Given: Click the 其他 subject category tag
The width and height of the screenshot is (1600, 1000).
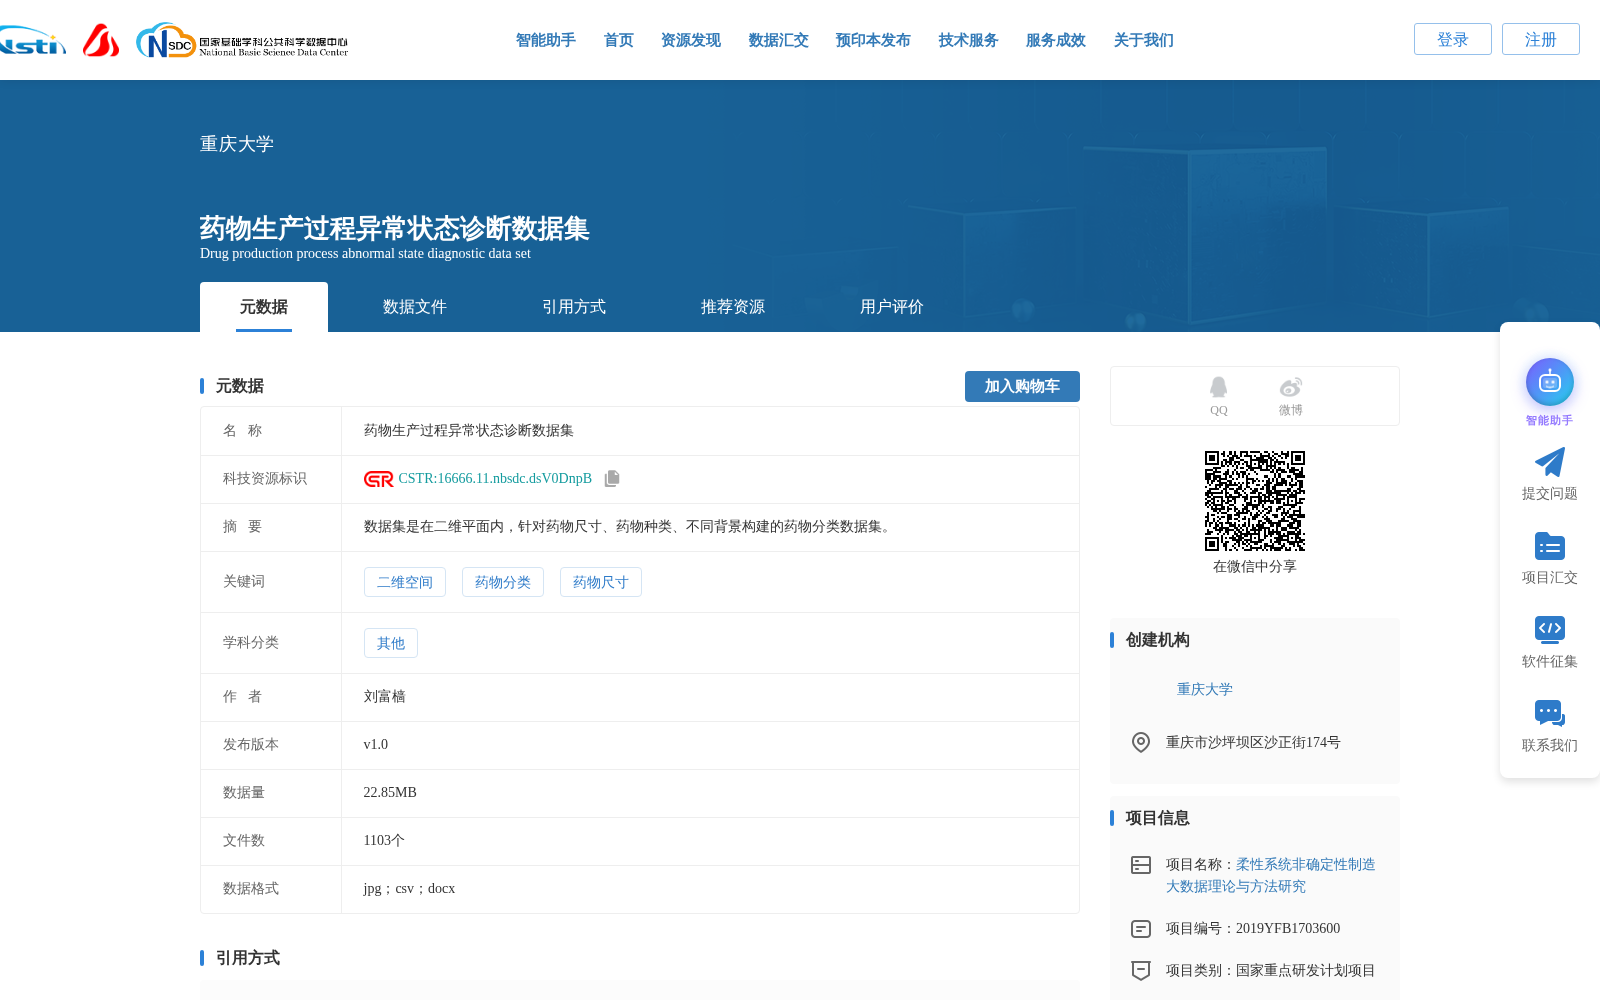Looking at the screenshot, I should tap(391, 643).
